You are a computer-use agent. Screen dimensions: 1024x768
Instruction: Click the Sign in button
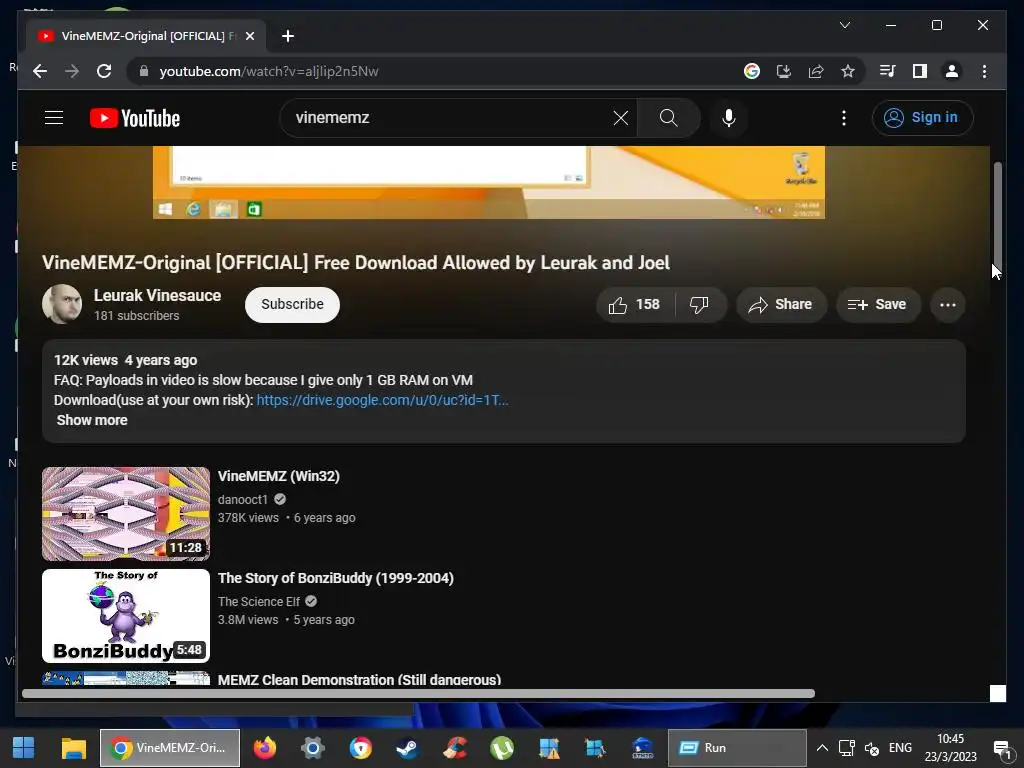(x=922, y=118)
